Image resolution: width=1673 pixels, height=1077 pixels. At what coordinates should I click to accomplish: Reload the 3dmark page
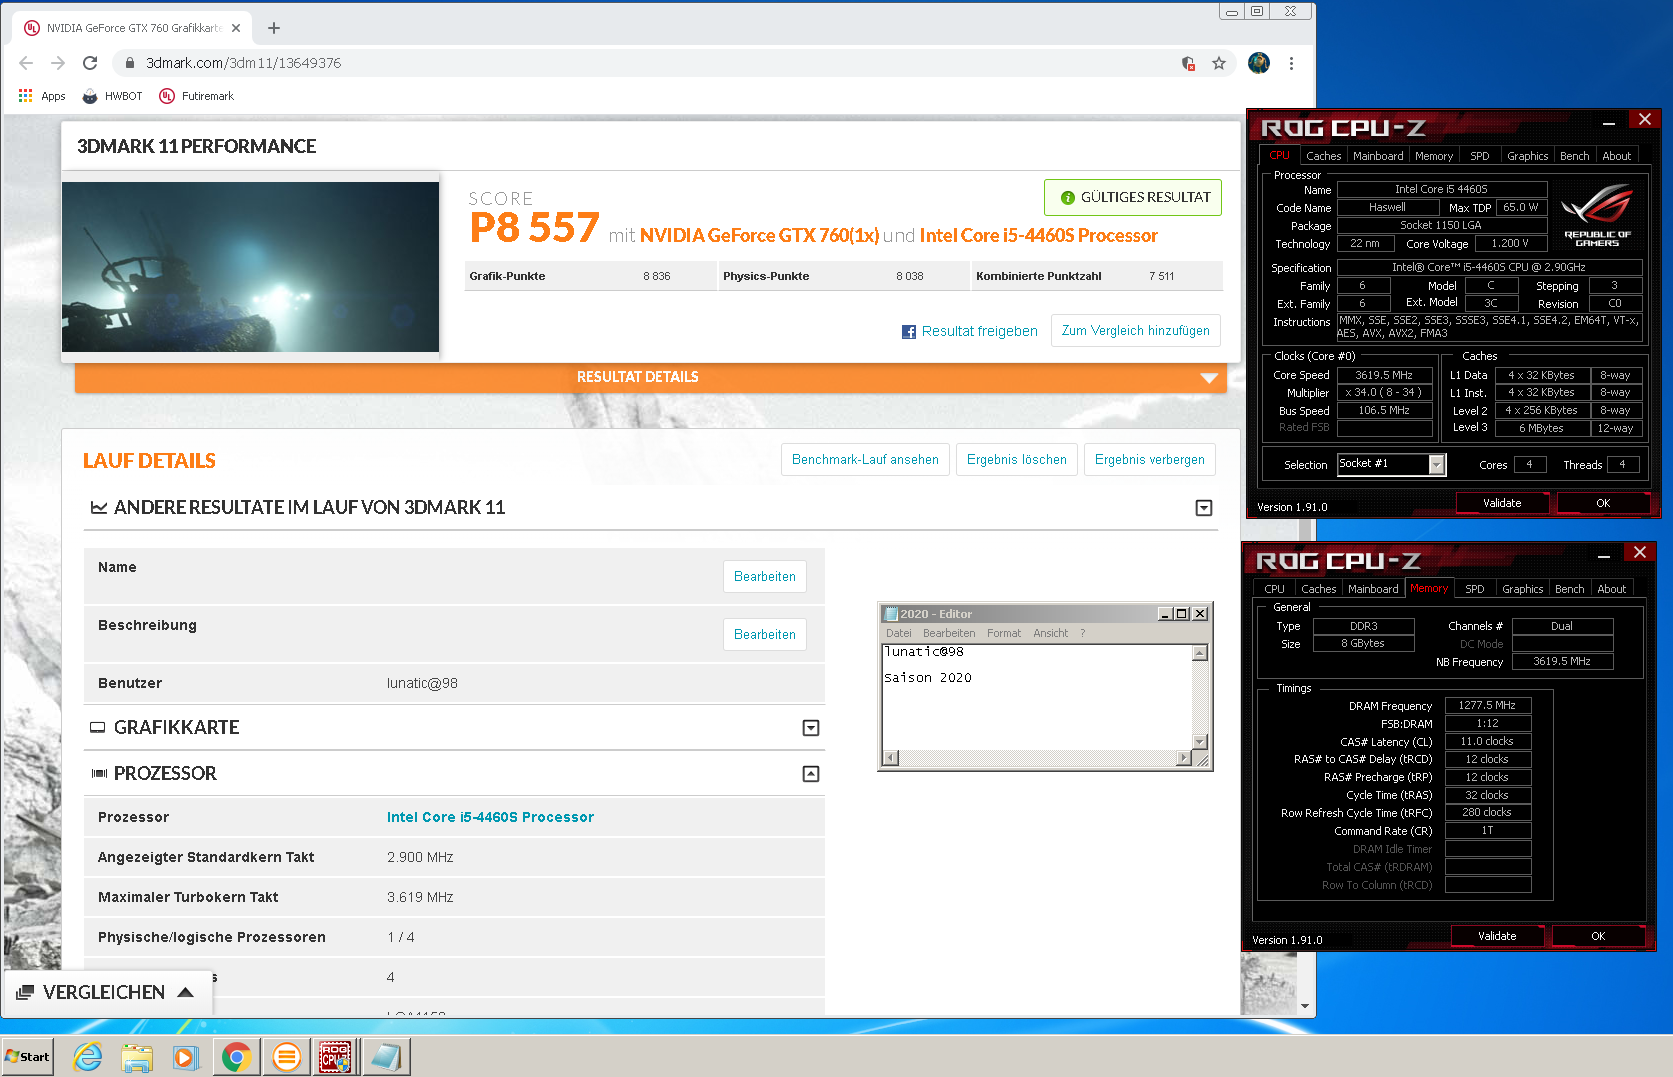pyautogui.click(x=90, y=63)
